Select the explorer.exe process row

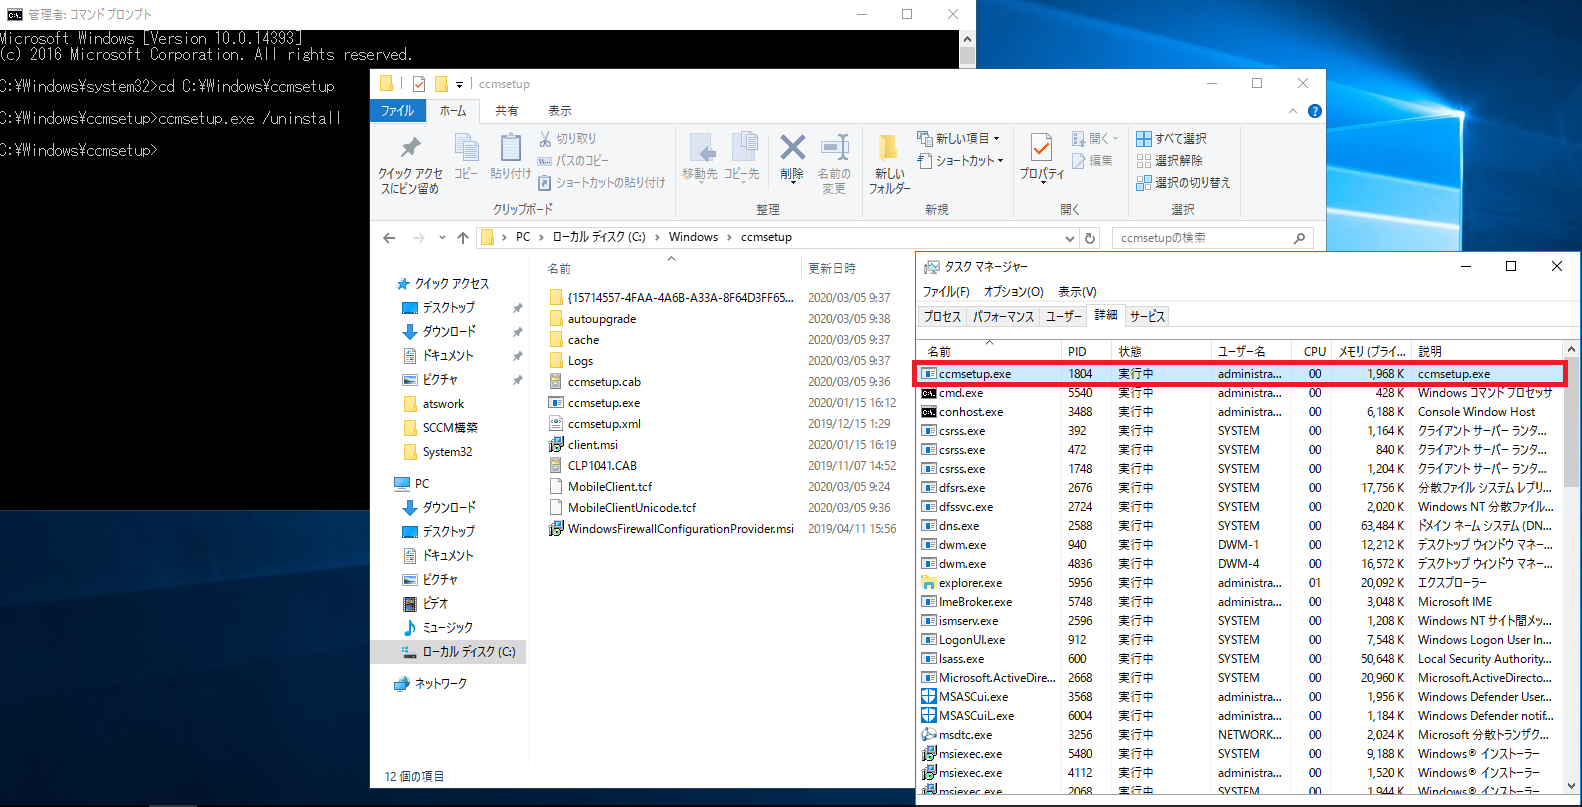coord(1240,583)
